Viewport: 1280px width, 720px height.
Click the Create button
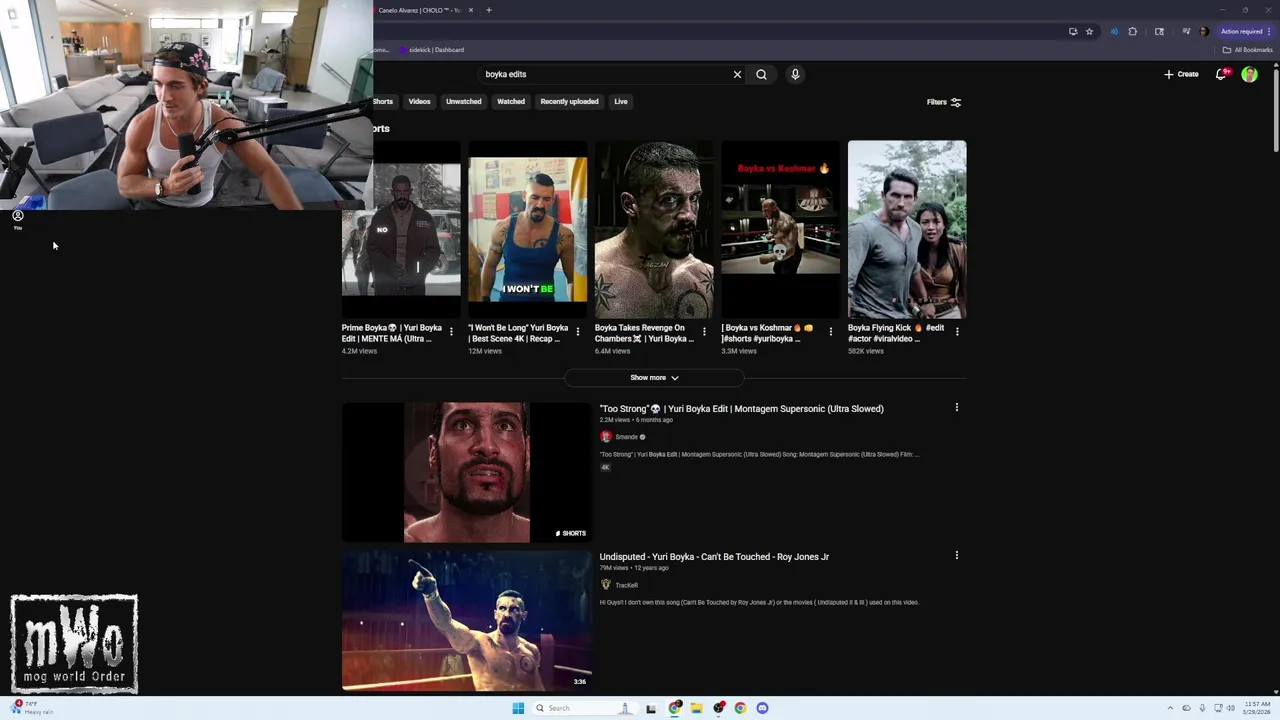[x=1181, y=74]
